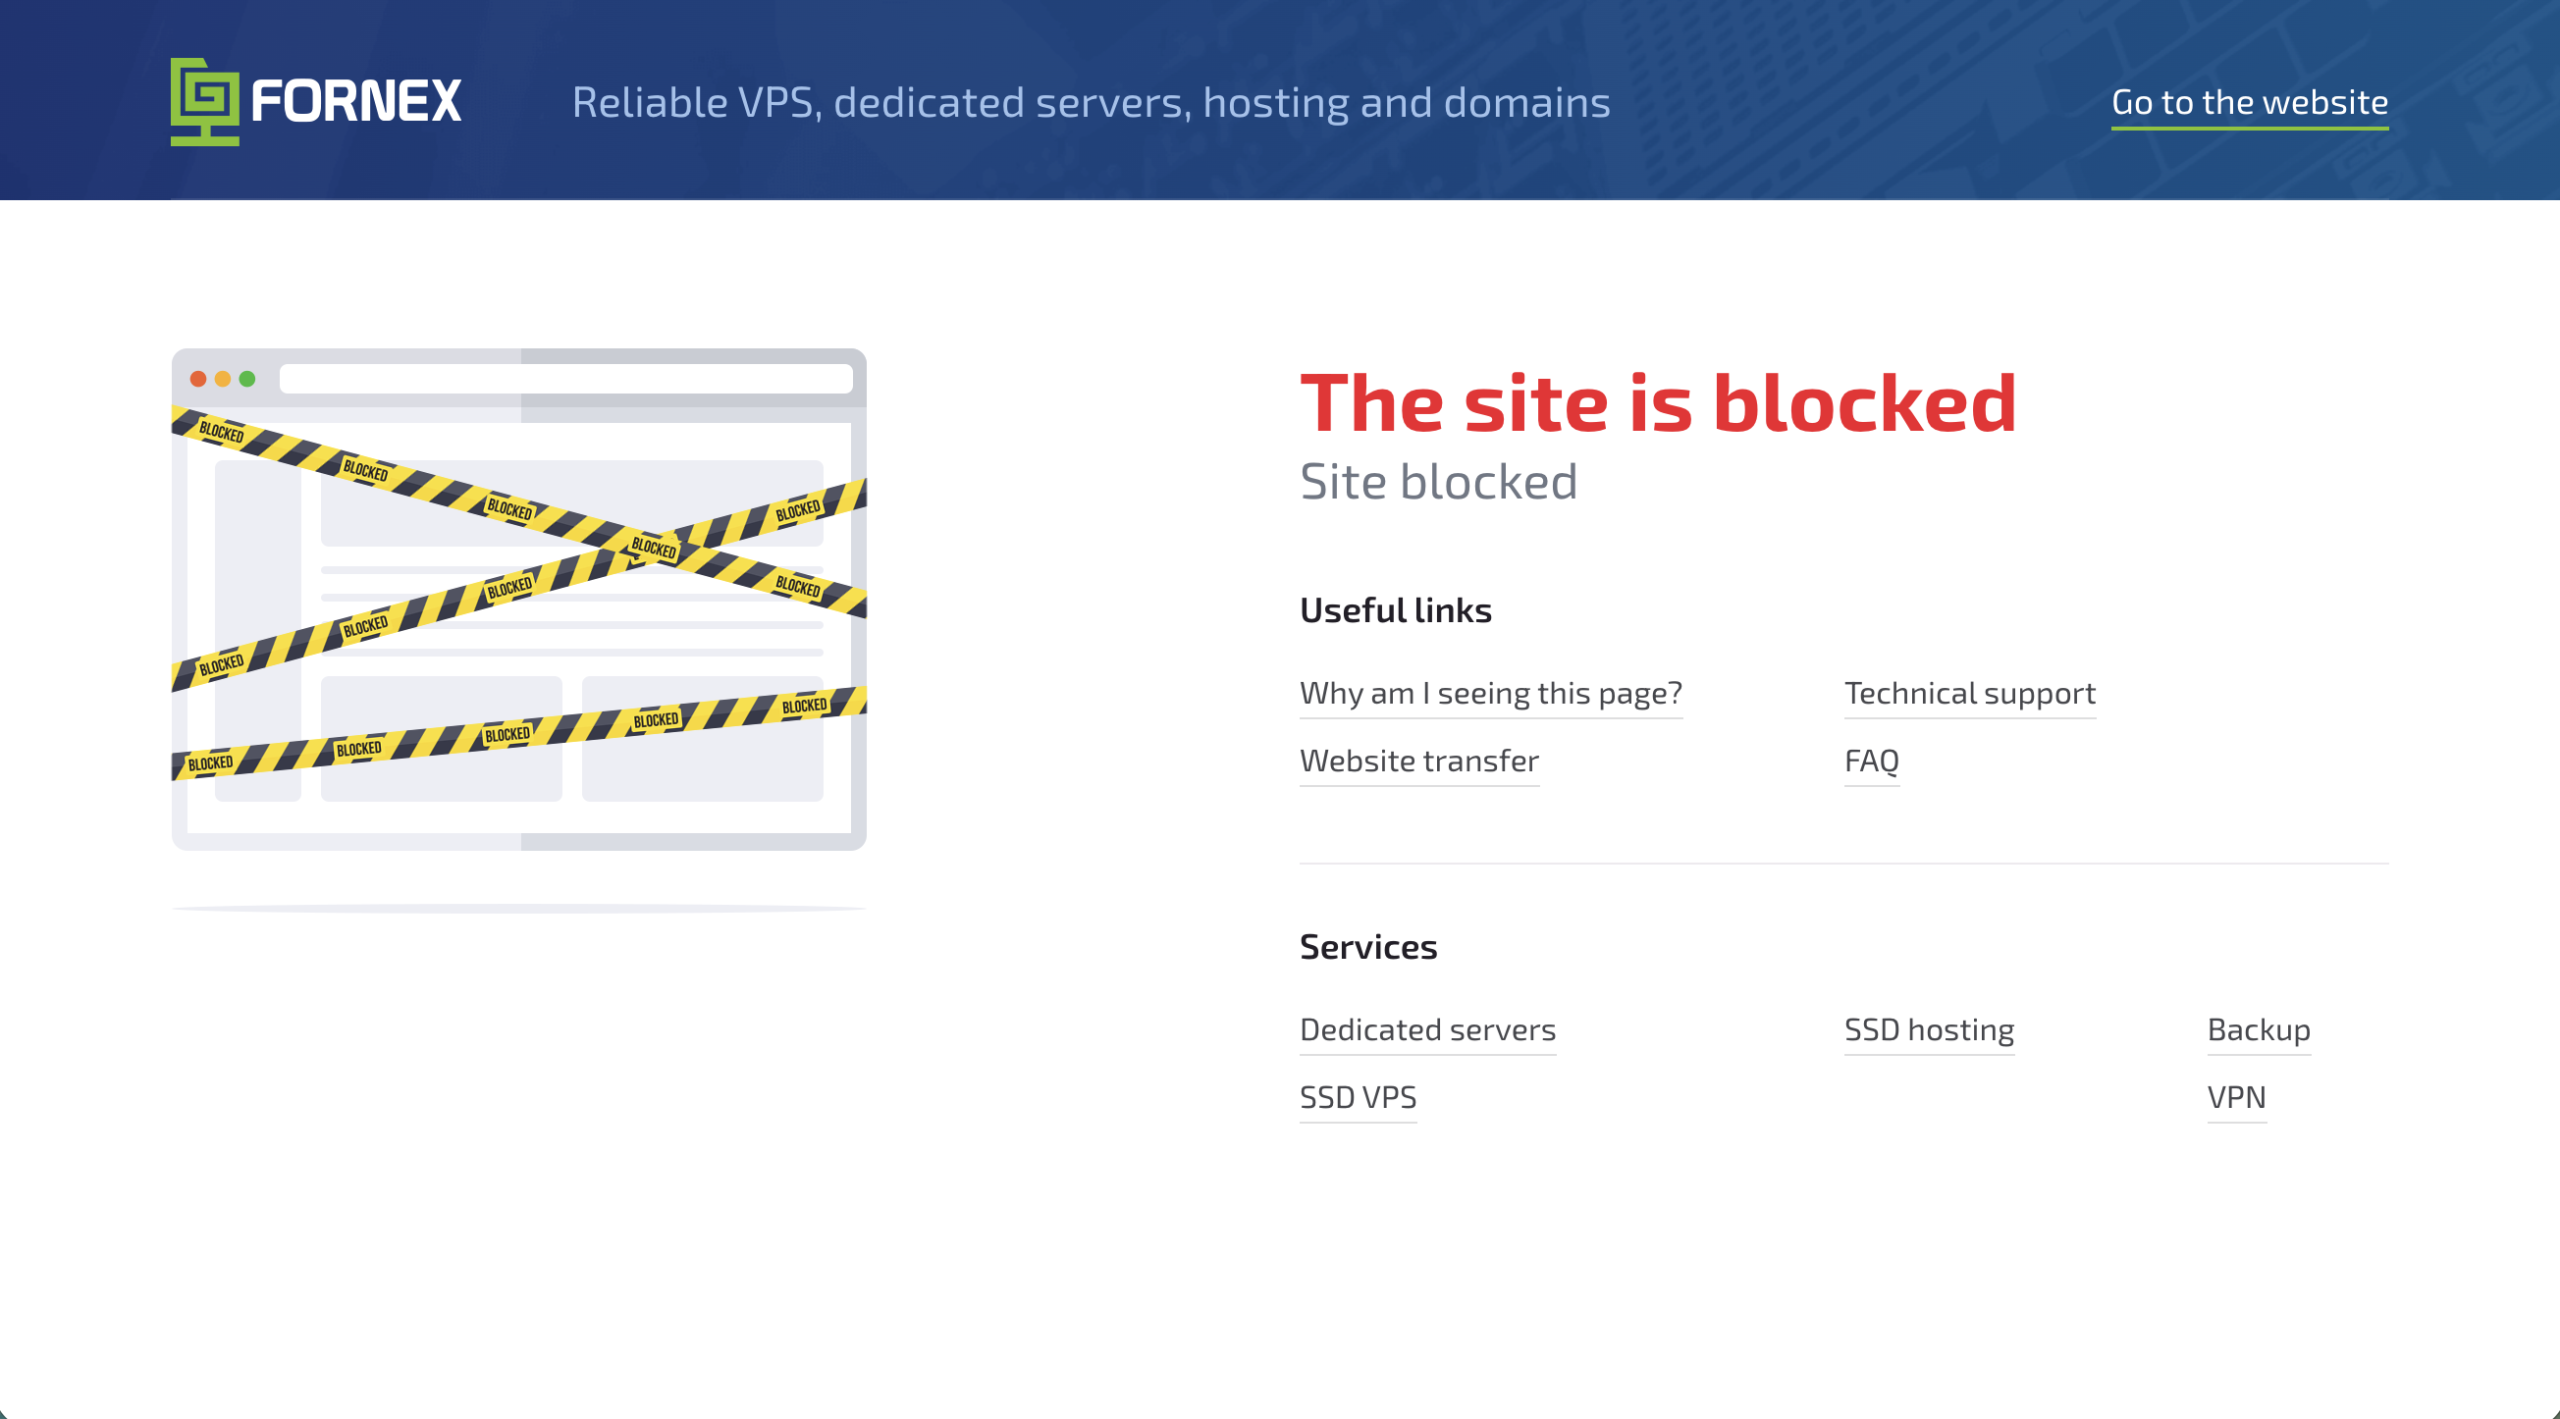Click the green dot in illustrated browser
Screen dimensions: 2560x1419
pyautogui.click(x=247, y=379)
